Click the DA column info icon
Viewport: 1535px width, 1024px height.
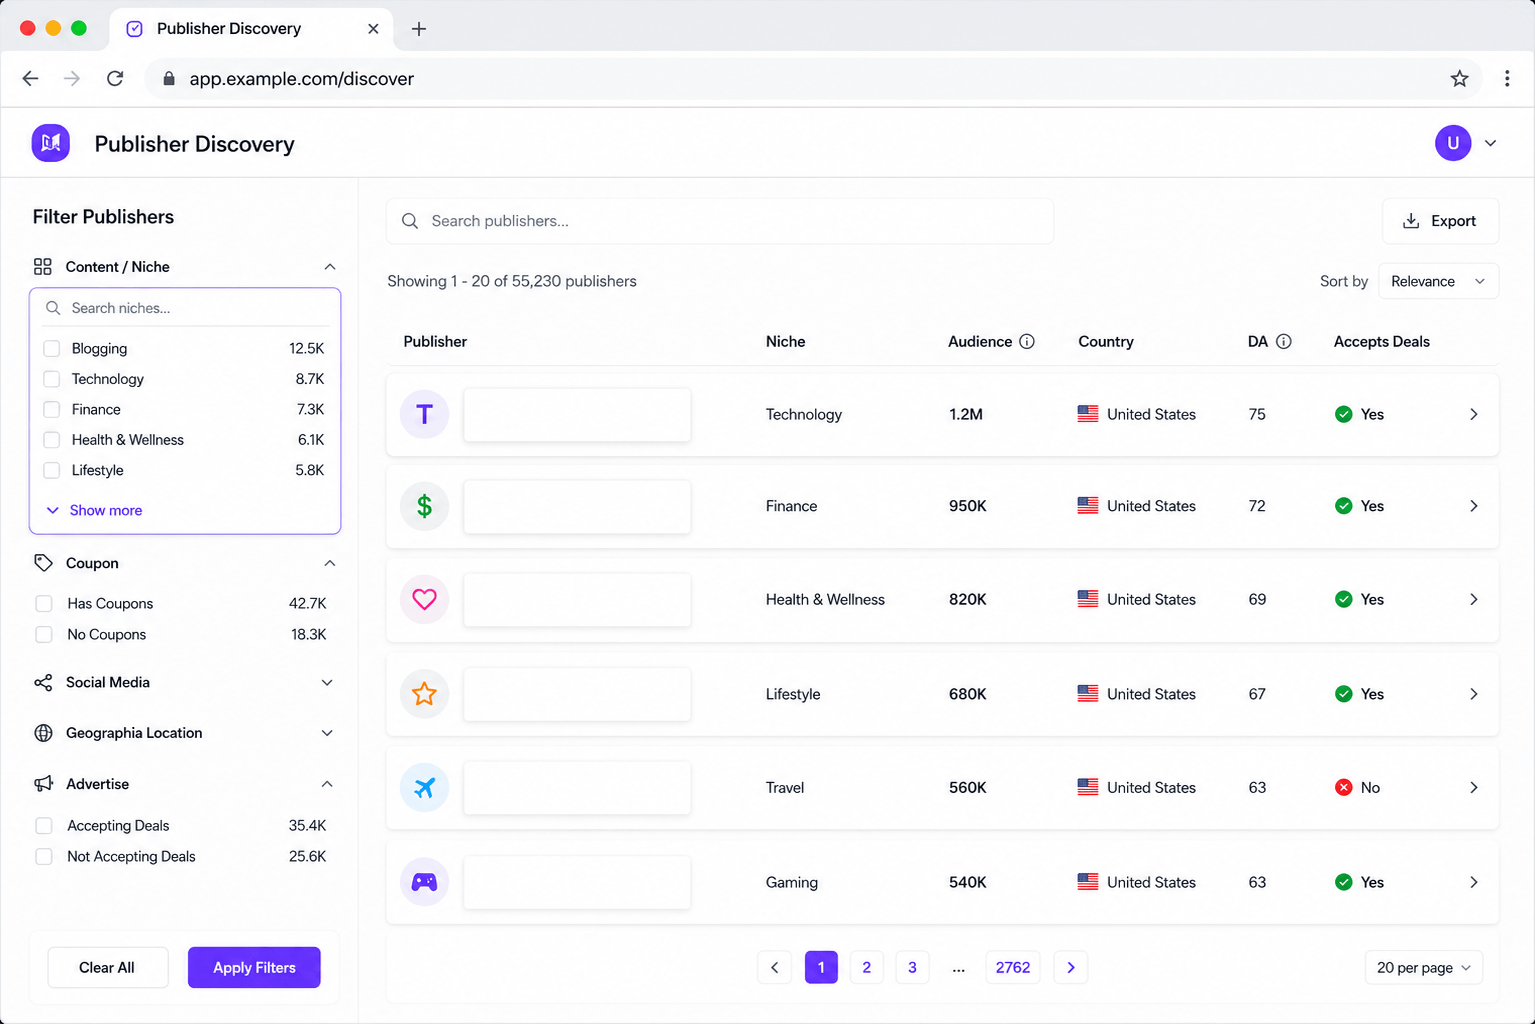1284,342
